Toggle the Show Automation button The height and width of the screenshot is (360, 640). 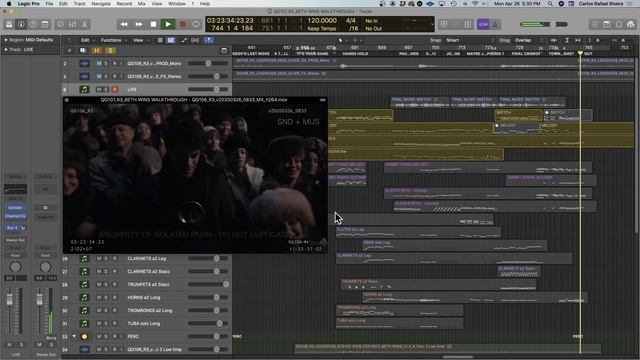(184, 40)
